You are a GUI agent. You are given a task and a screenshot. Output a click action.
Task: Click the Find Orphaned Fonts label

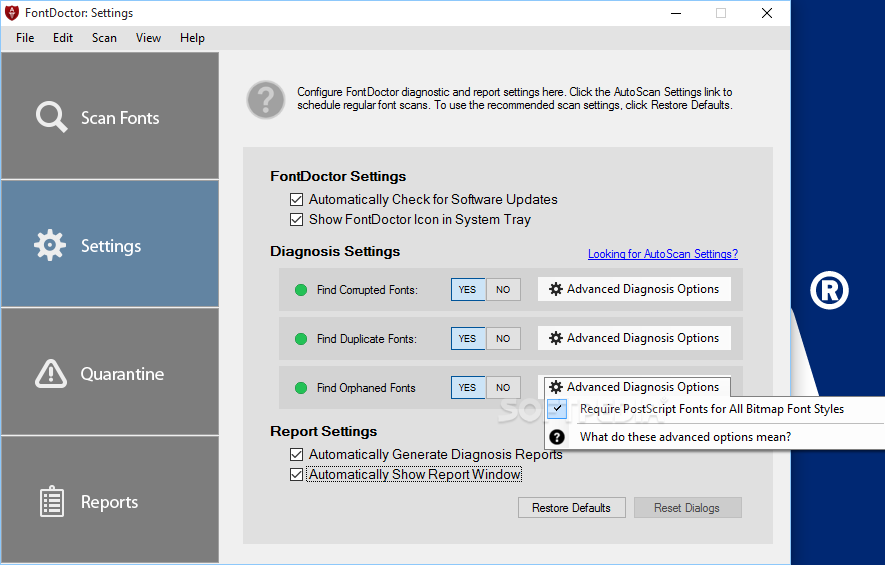click(366, 388)
